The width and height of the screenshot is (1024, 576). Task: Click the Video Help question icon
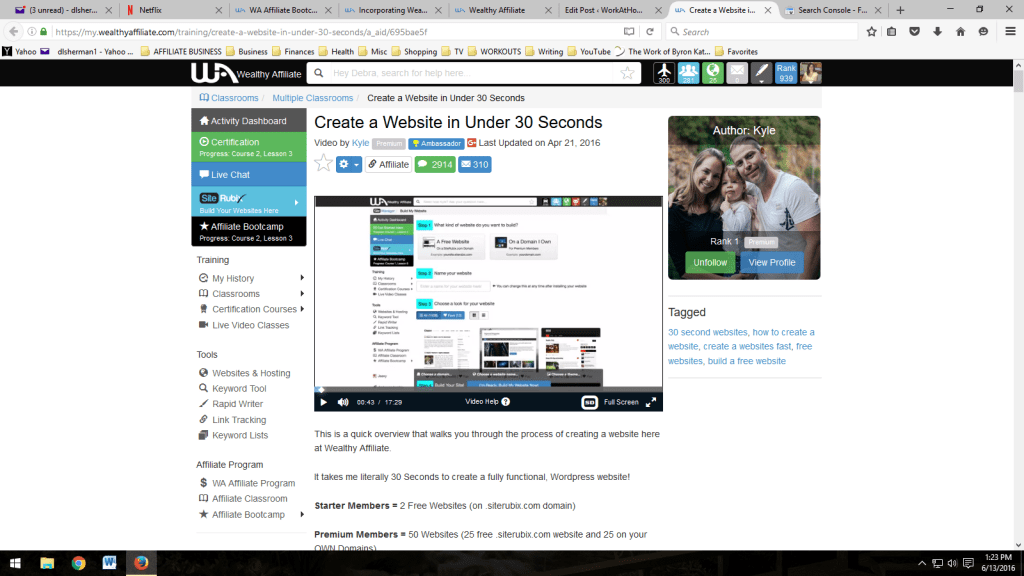pyautogui.click(x=505, y=402)
